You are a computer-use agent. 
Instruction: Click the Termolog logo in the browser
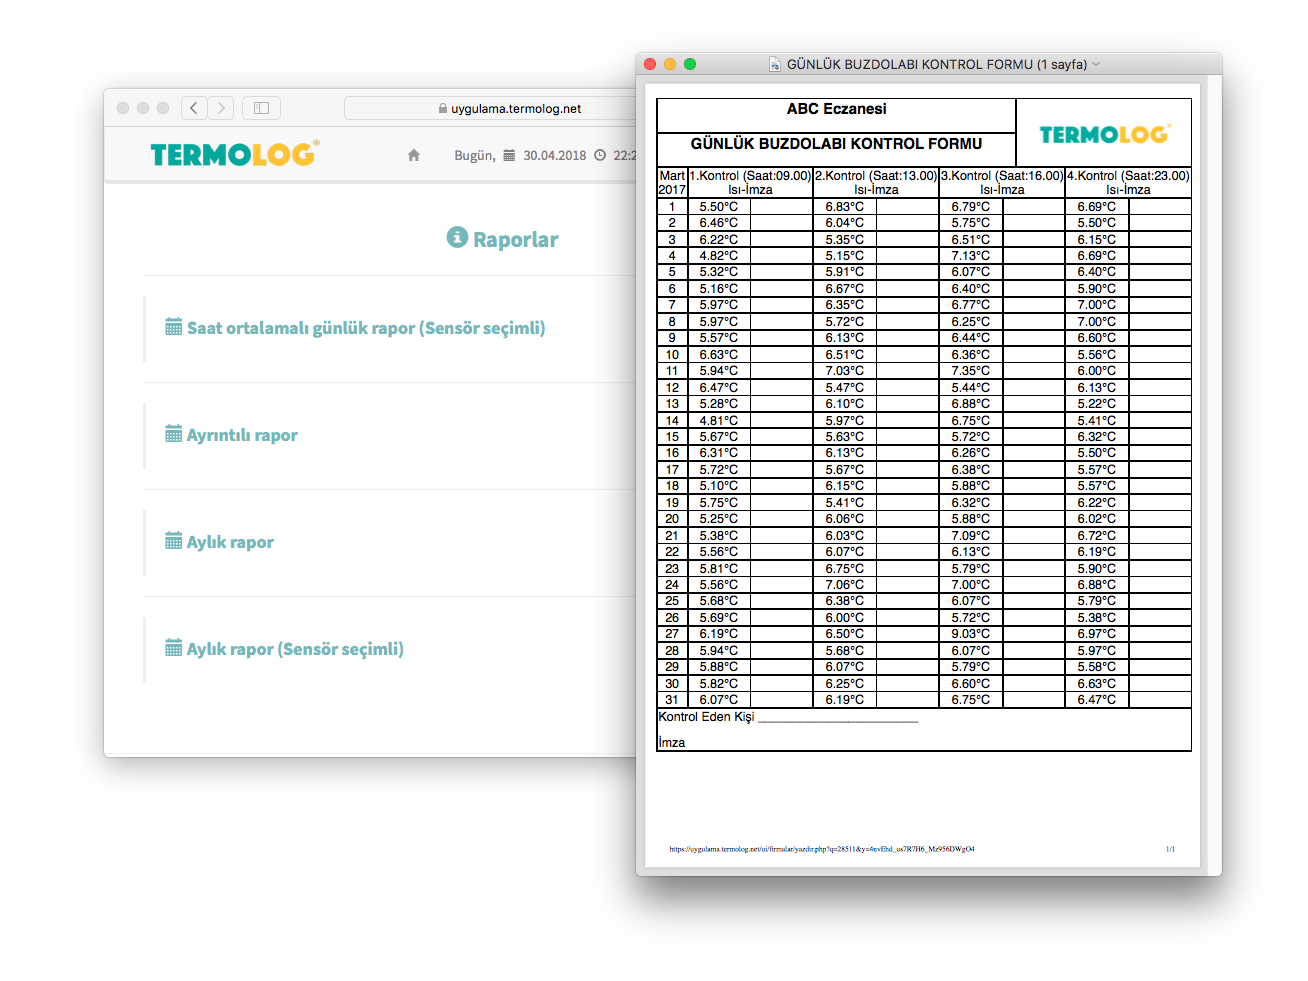[235, 153]
